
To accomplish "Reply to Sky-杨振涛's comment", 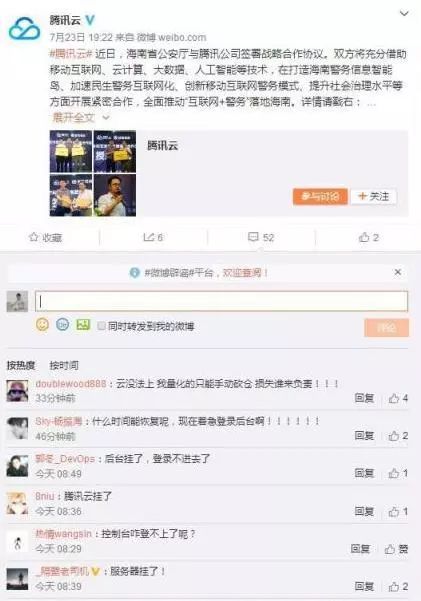I will point(364,435).
